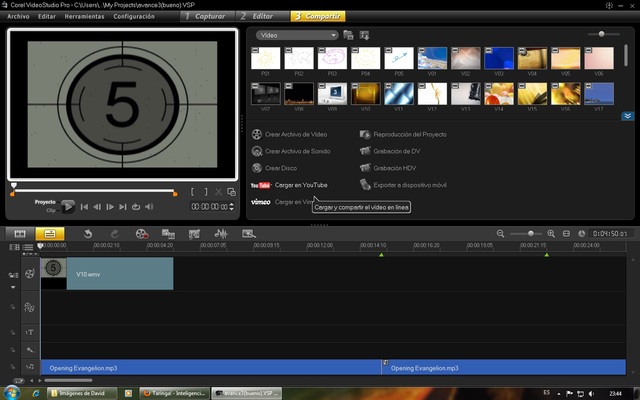The image size is (640, 400).
Task: Click the Enlarge preview window icon
Action: pos(231,192)
